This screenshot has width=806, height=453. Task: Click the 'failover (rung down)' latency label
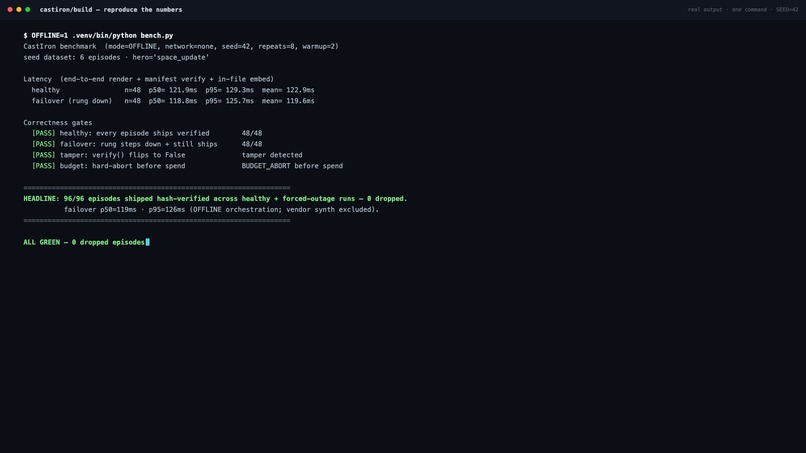pyautogui.click(x=71, y=101)
